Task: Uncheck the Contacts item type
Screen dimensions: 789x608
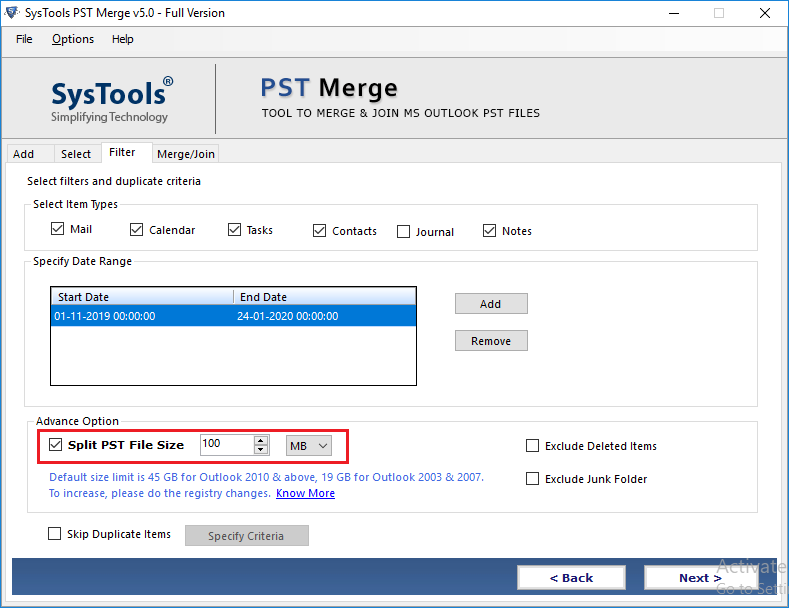Action: click(x=320, y=231)
